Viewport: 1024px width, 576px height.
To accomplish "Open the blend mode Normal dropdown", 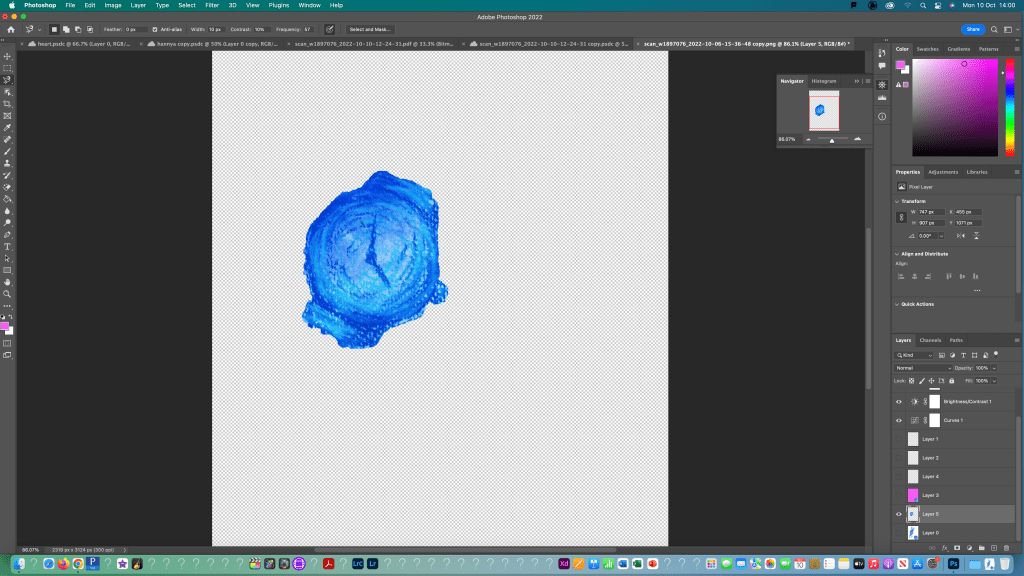I will click(x=923, y=368).
